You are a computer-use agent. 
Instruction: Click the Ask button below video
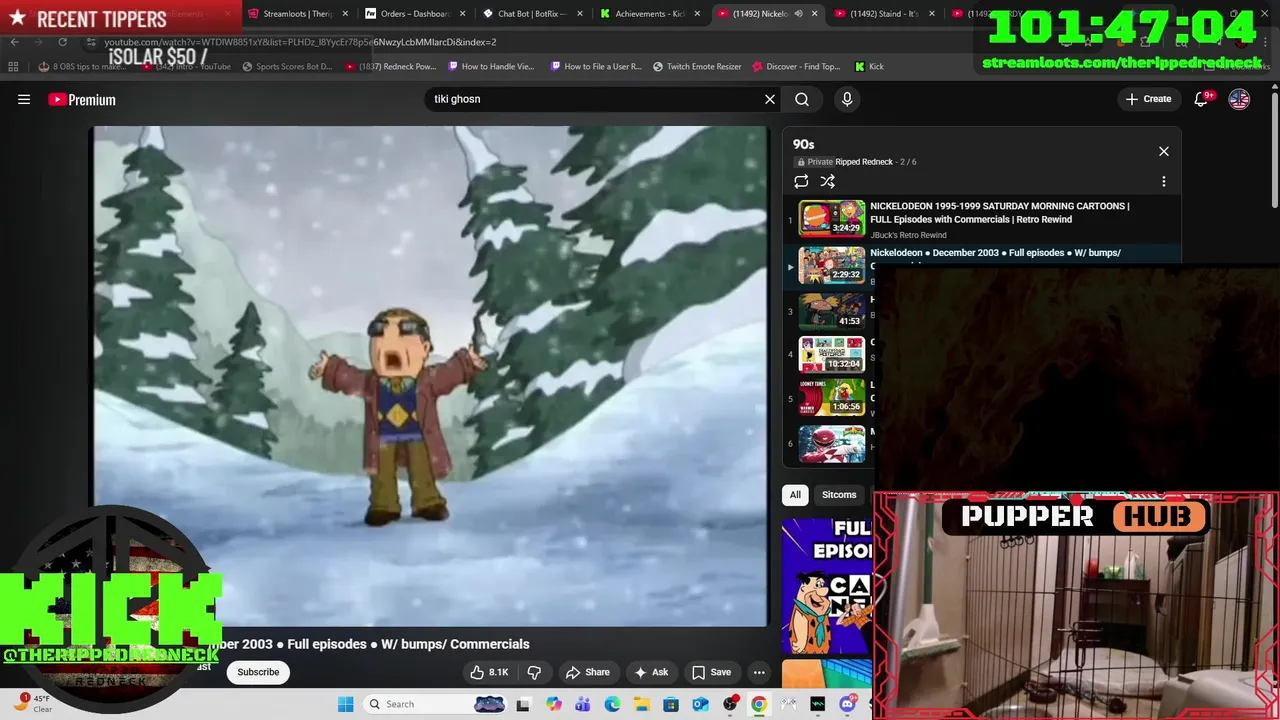coord(650,672)
